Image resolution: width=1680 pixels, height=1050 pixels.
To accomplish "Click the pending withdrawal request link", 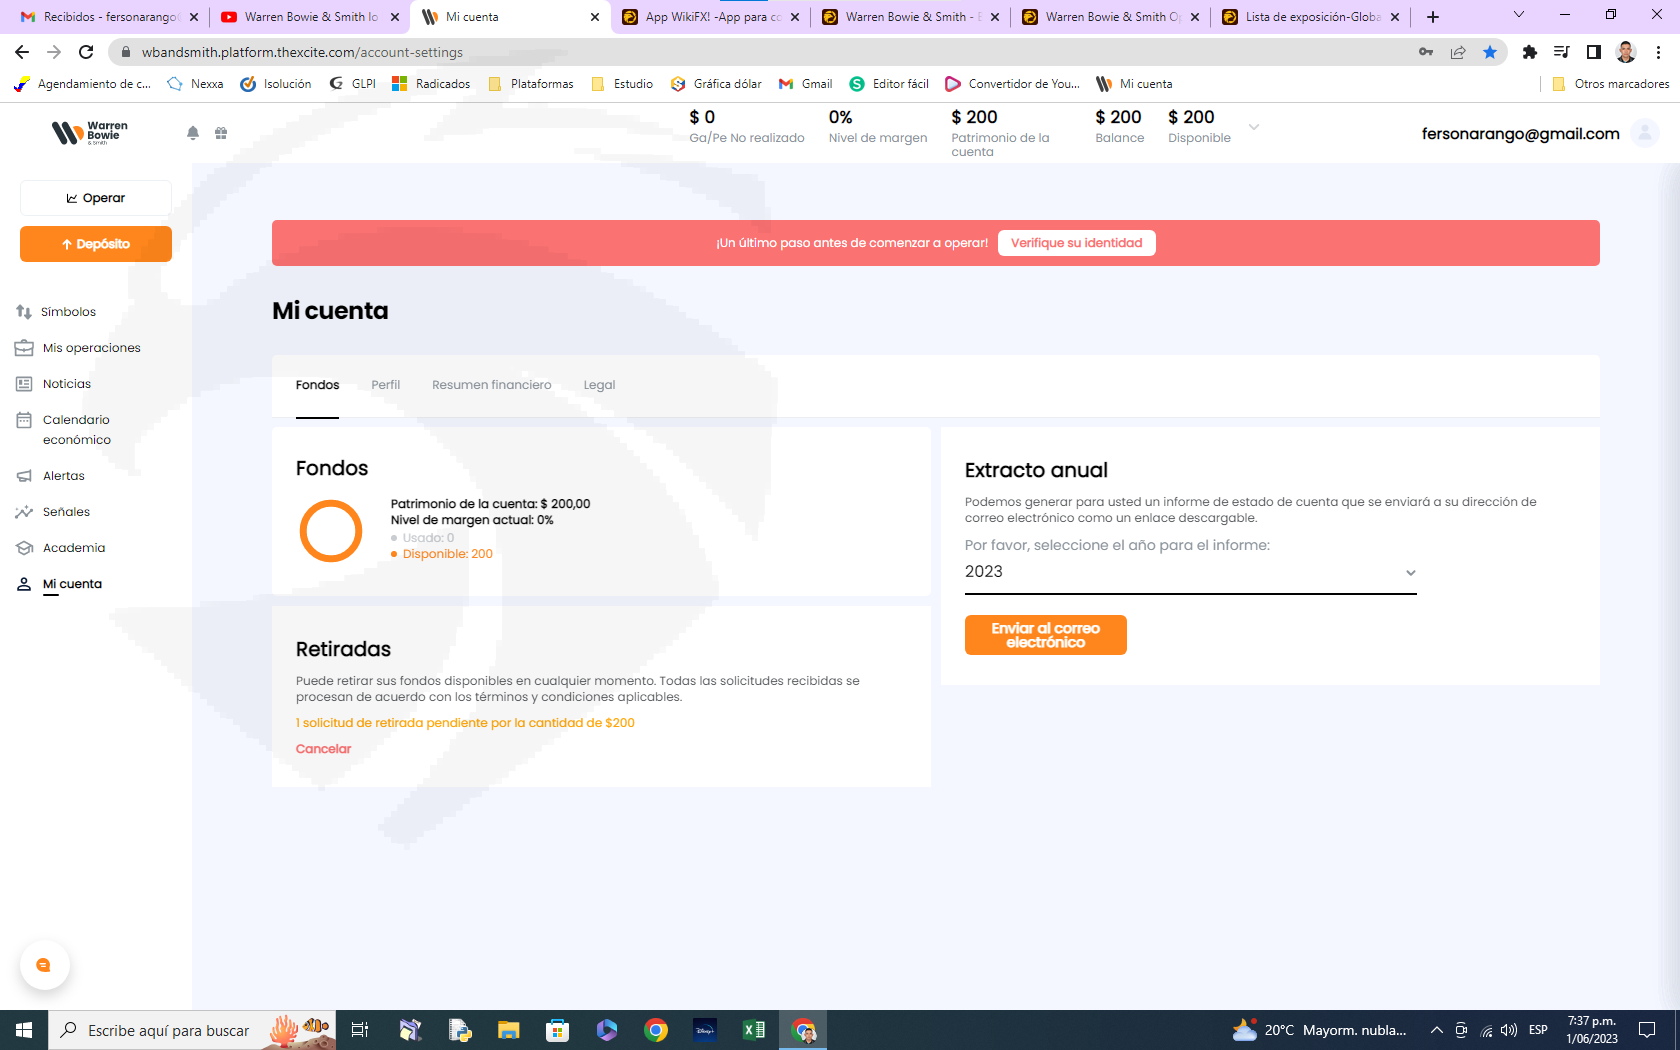I will click(x=465, y=723).
